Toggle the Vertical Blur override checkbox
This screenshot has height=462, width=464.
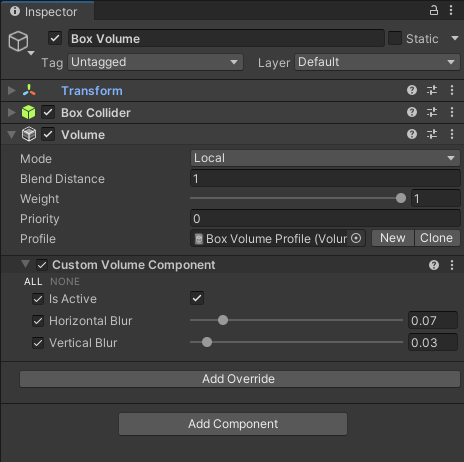(38, 343)
